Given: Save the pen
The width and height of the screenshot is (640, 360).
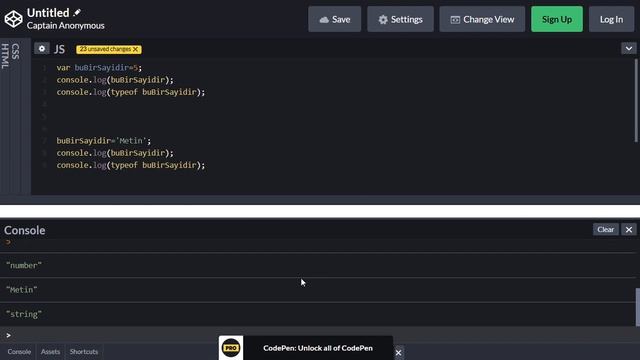Looking at the screenshot, I should point(335,19).
